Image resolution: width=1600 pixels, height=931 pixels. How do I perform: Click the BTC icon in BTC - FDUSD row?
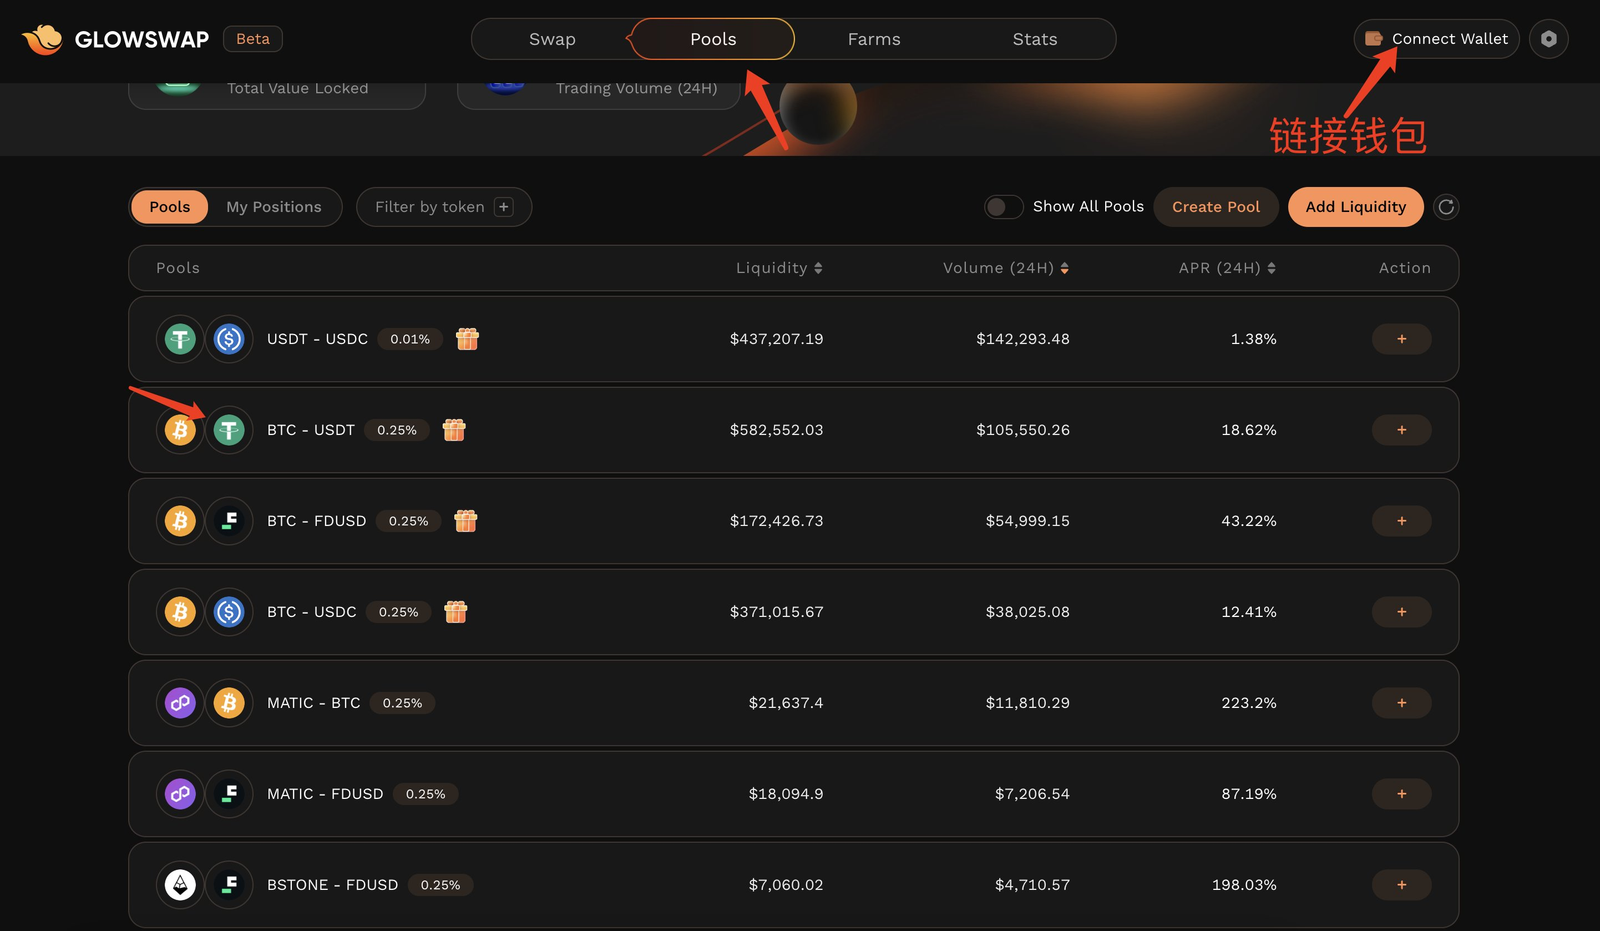(x=180, y=521)
